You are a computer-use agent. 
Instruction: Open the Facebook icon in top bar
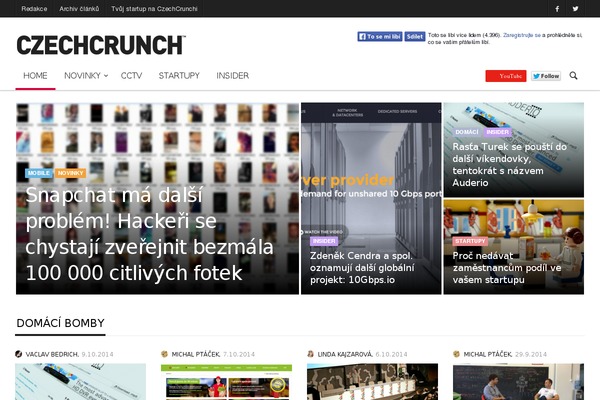[557, 8]
